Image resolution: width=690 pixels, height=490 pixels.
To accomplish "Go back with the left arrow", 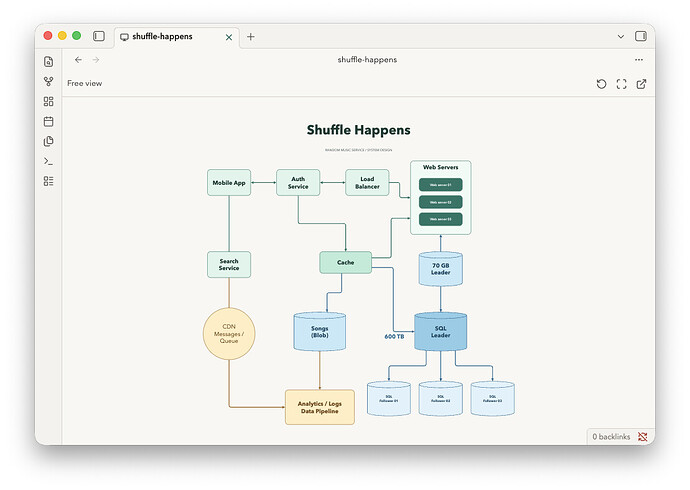I will (78, 60).
